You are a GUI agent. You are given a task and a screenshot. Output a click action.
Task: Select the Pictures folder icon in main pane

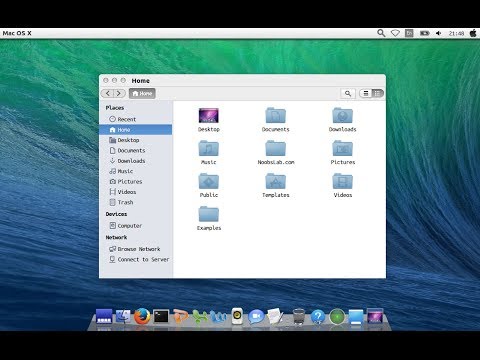coord(343,148)
